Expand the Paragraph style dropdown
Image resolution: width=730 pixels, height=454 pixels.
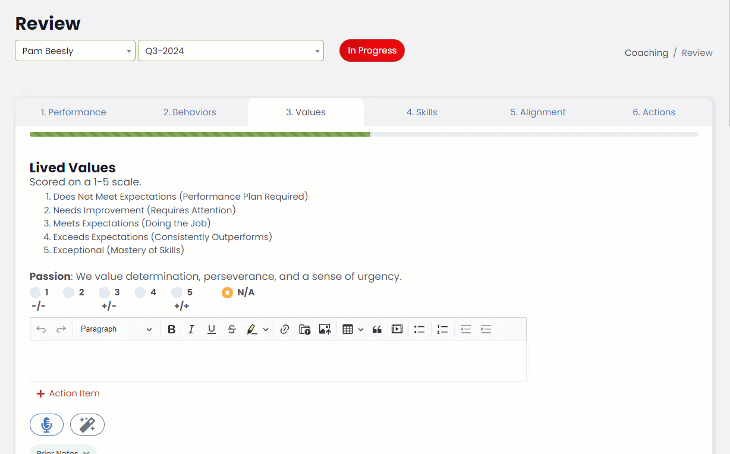(116, 329)
